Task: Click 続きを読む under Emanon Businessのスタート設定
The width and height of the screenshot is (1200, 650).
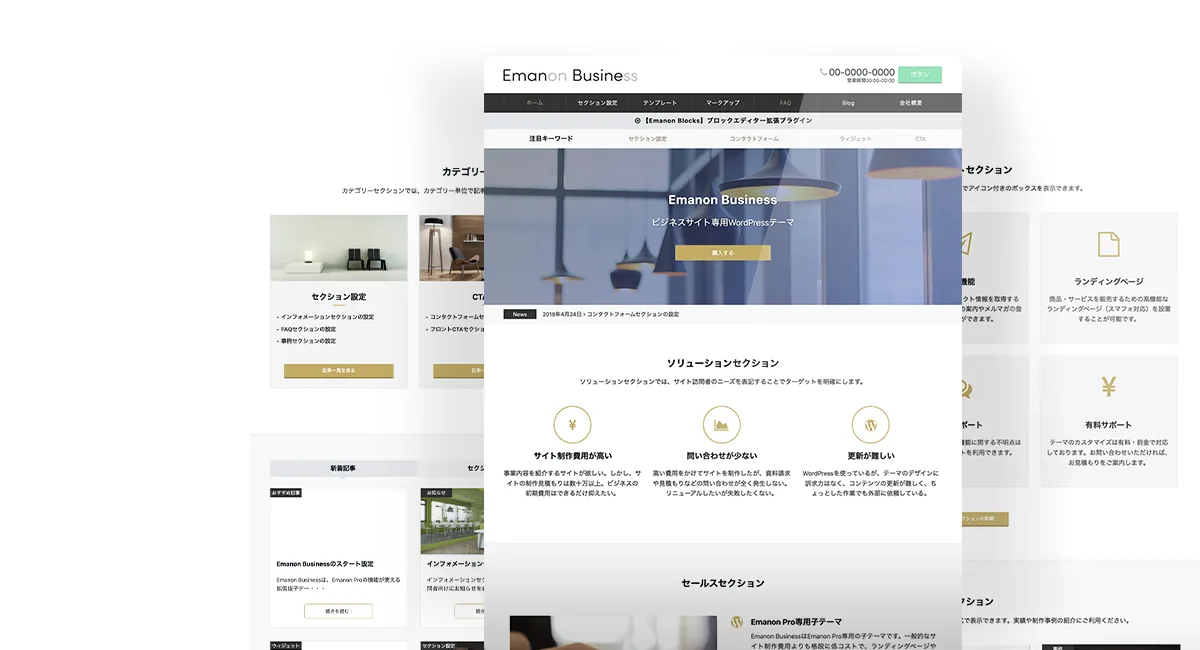Action: click(338, 611)
